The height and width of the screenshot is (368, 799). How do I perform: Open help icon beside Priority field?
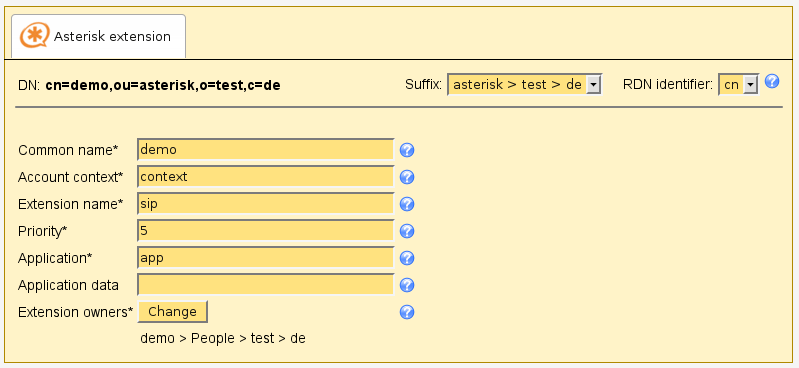click(x=407, y=231)
